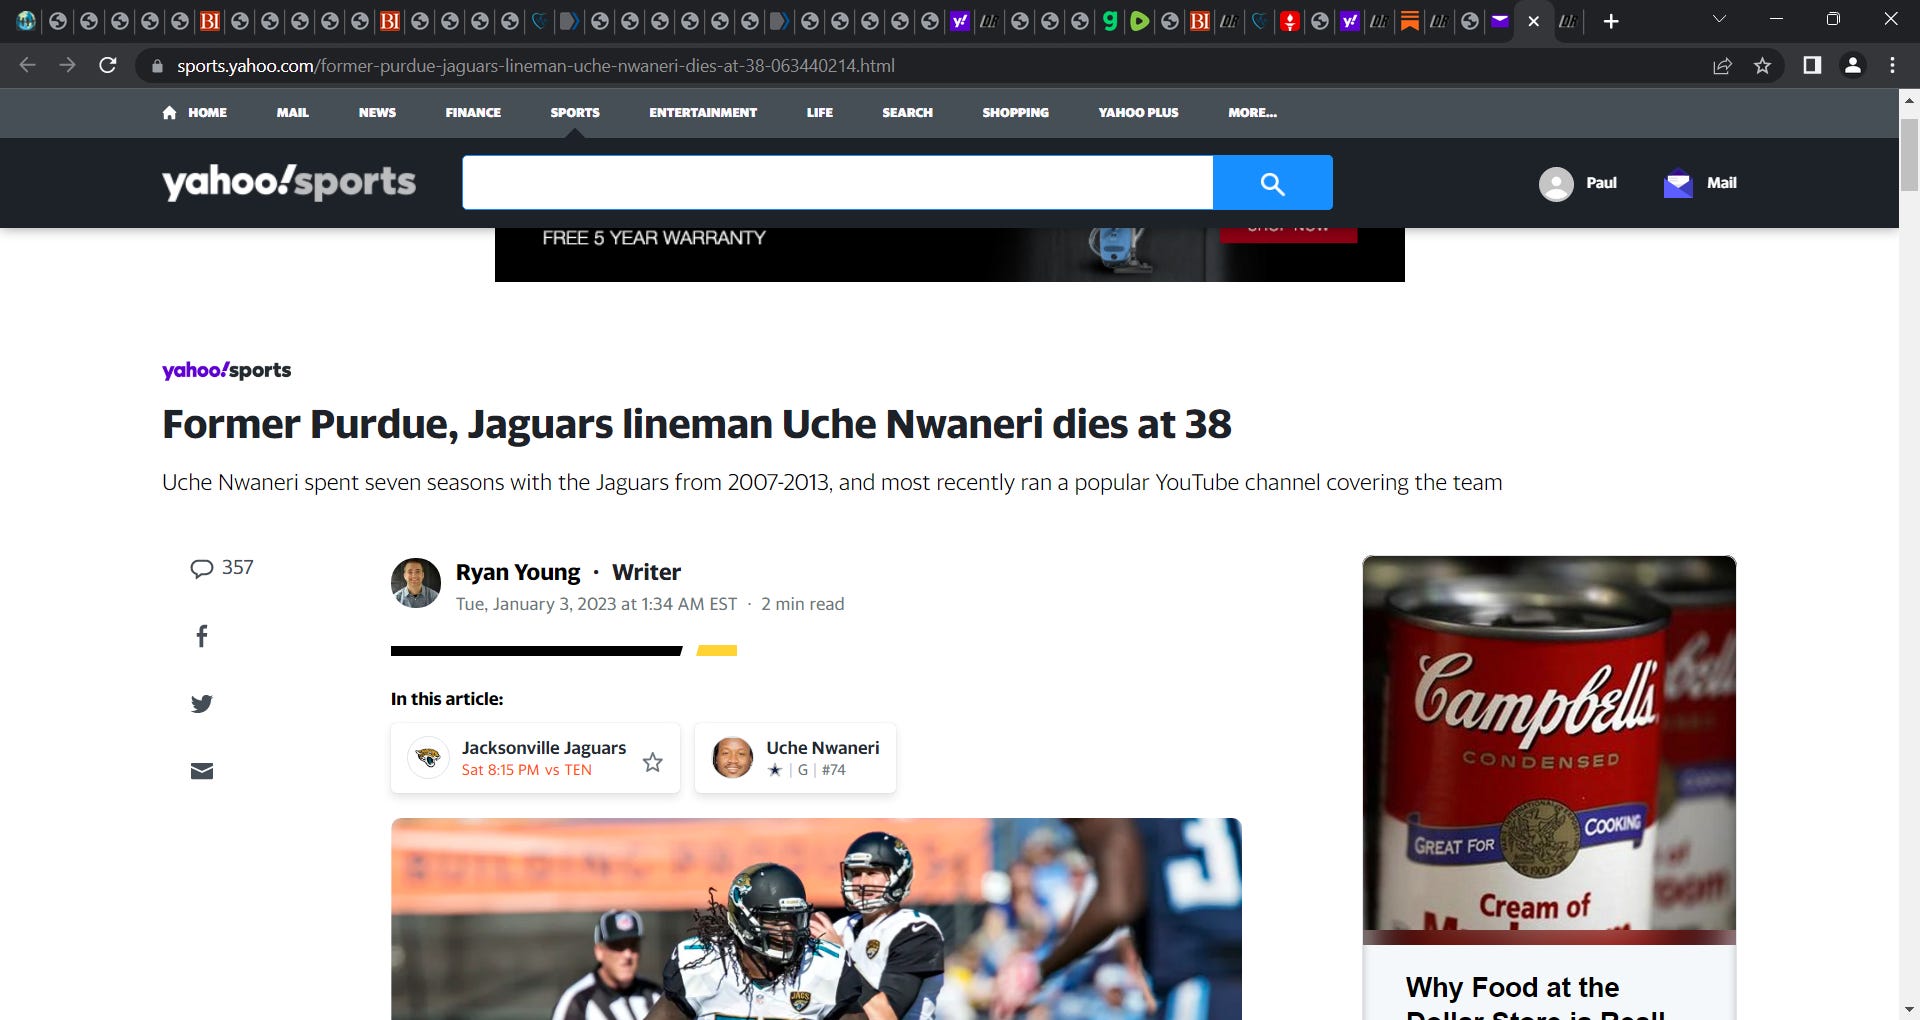Open Jacksonville Jaguars team card
1920x1020 pixels.
[535, 758]
